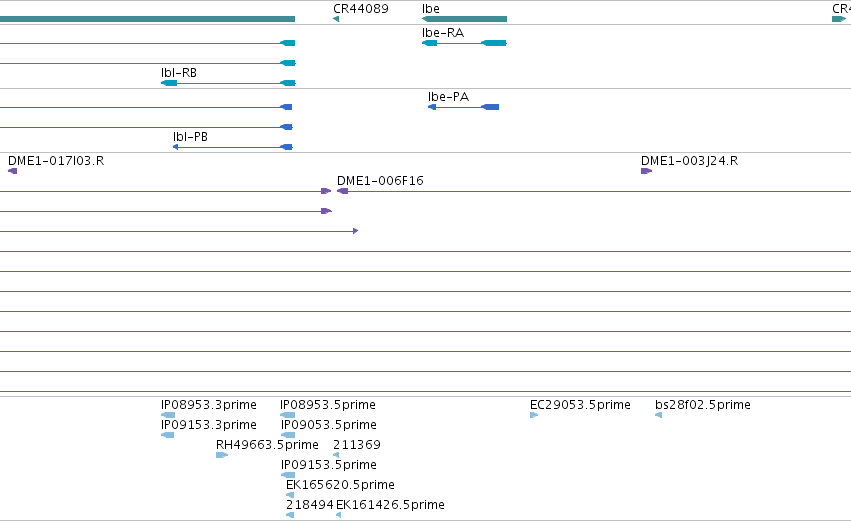Select the EK165620.5prime arrow glyph

[x=290, y=495]
